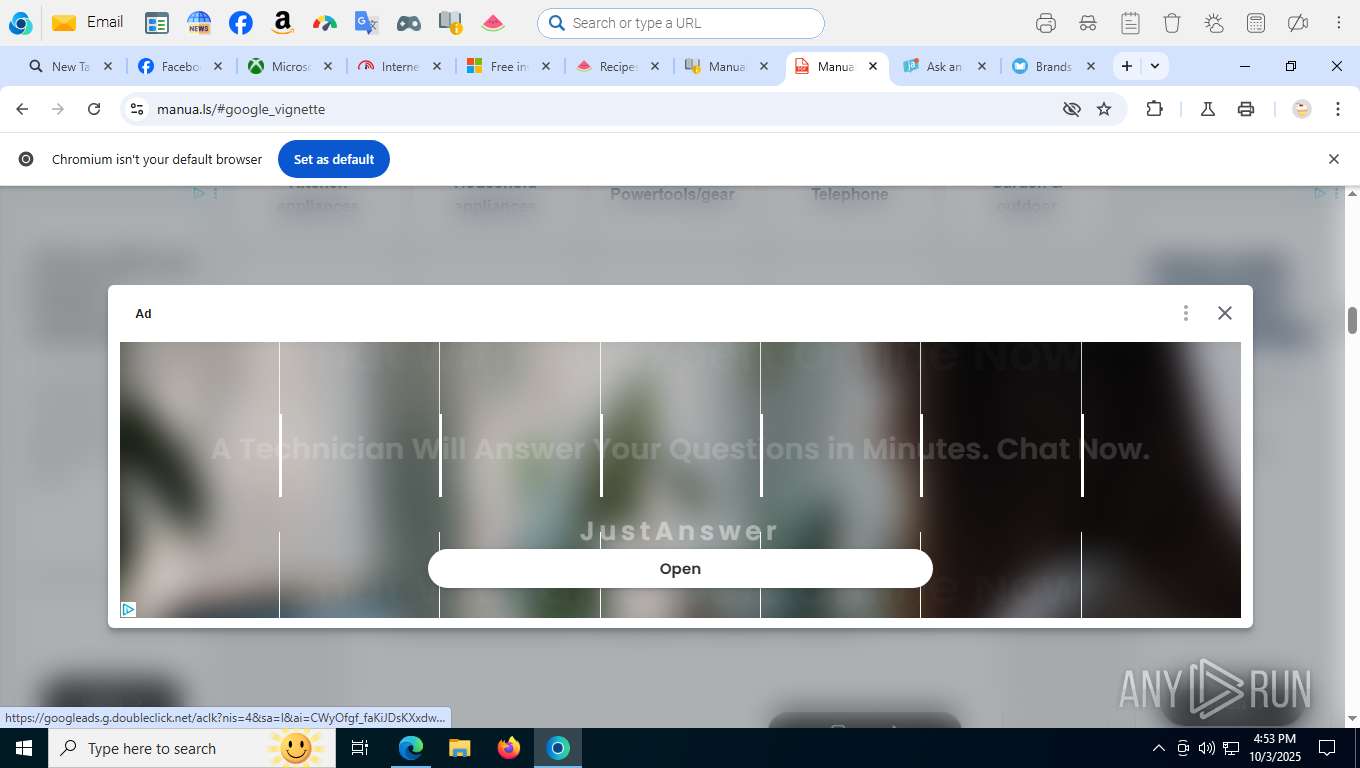1360x768 pixels.
Task: Click the muted camera icon in top bar
Action: pos(1298,23)
